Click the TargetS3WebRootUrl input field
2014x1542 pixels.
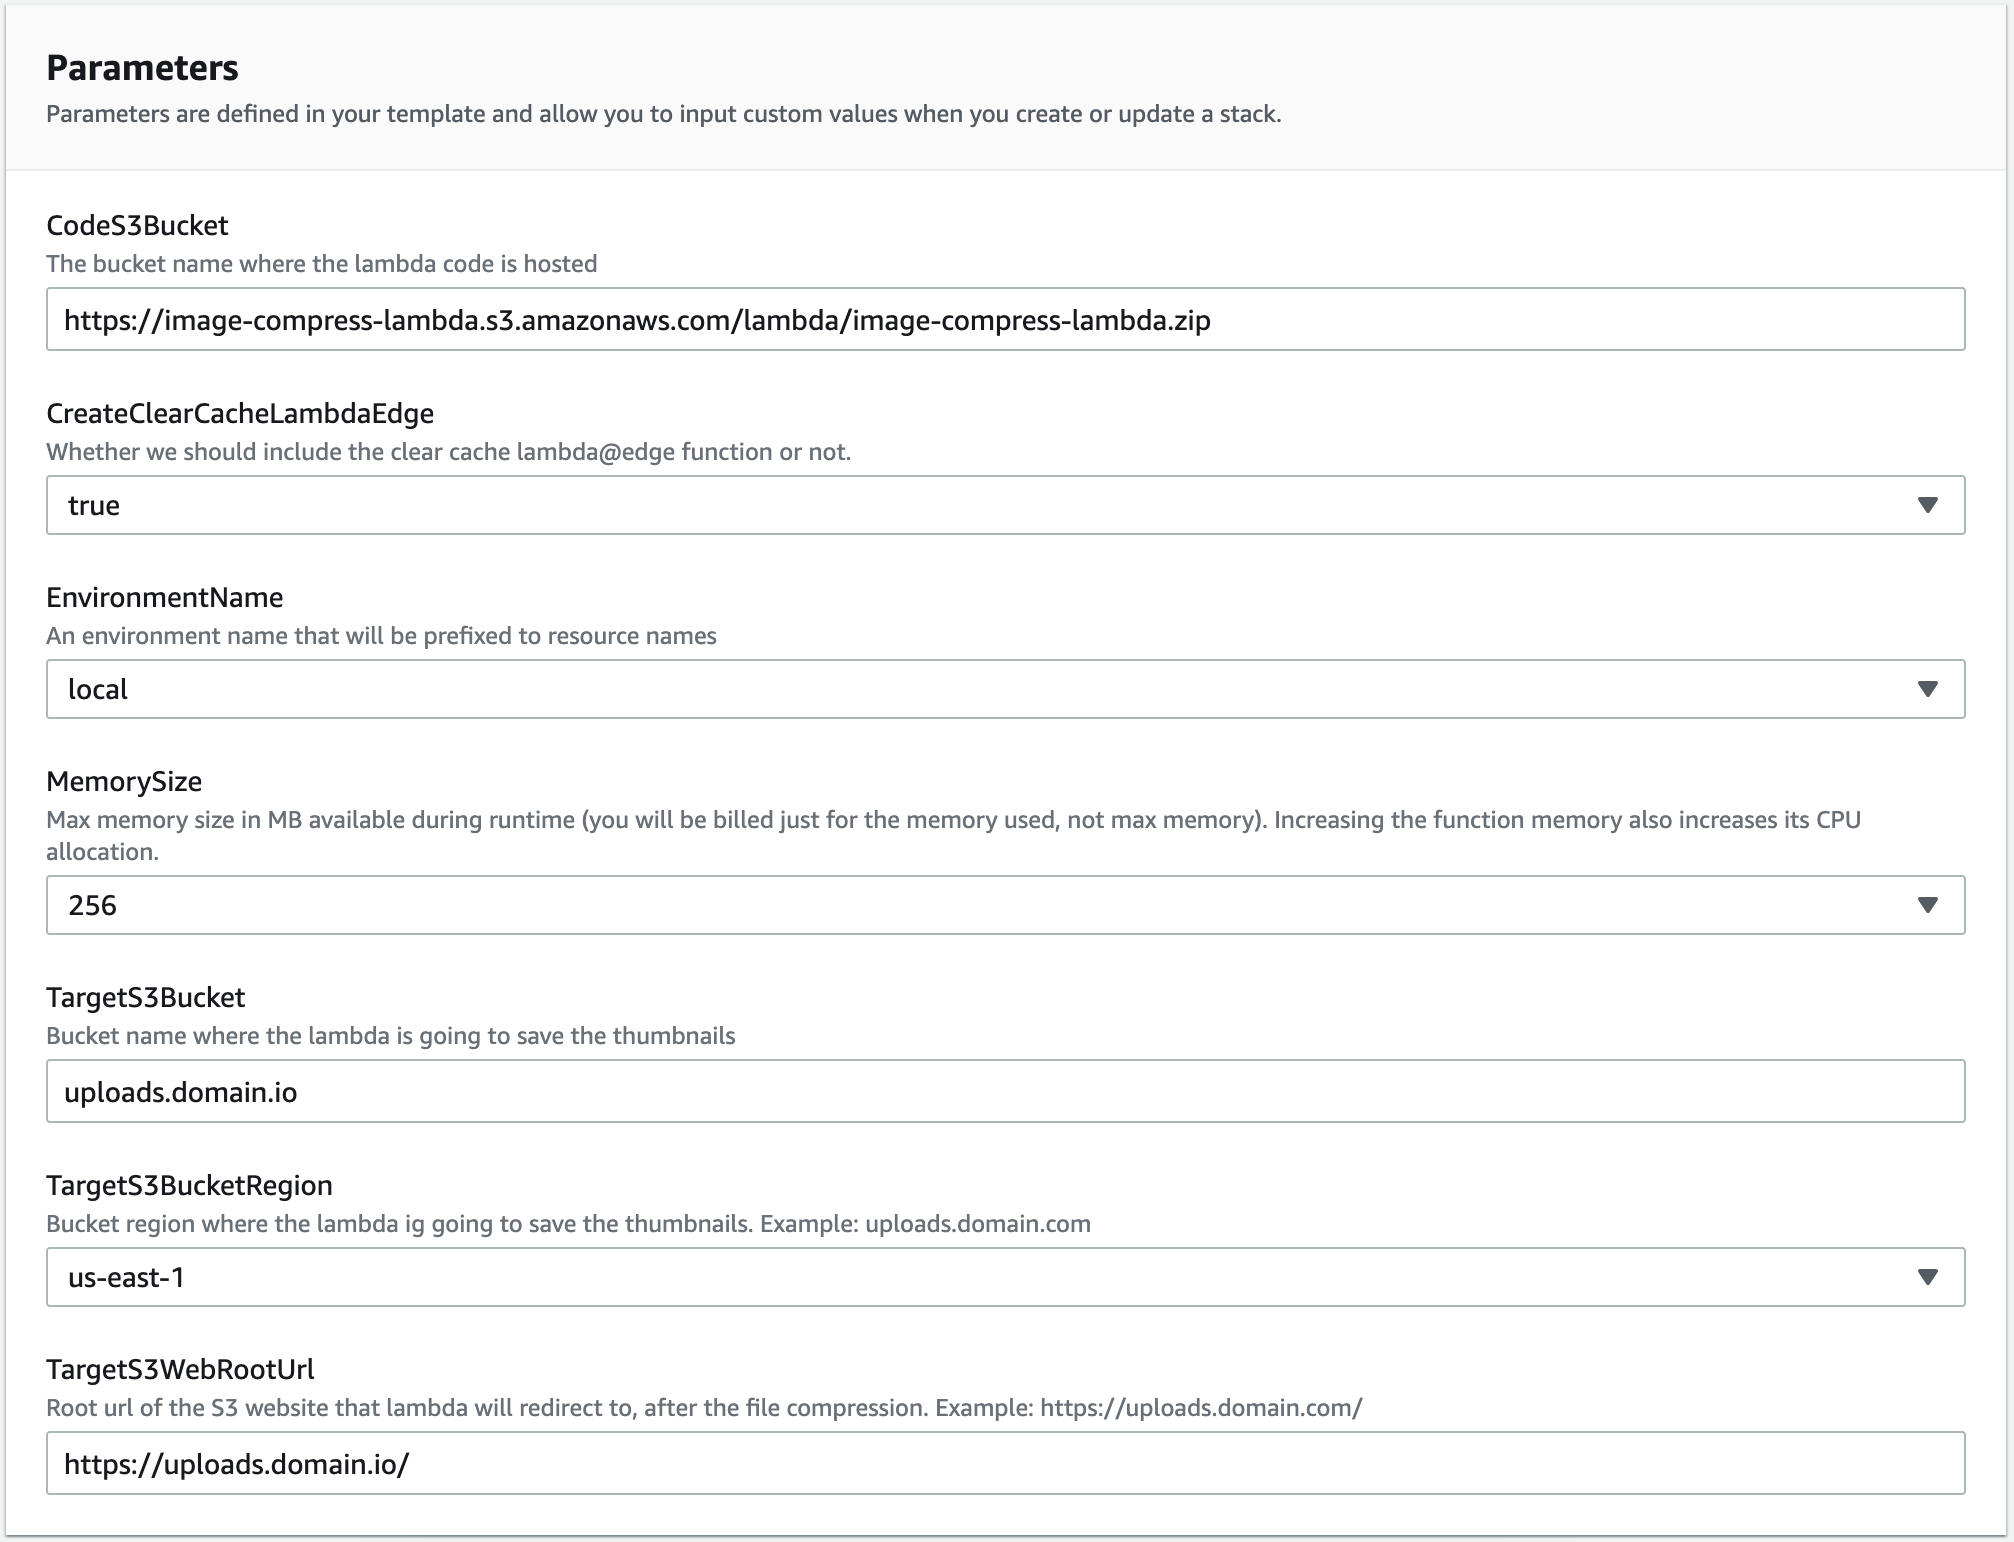coord(1005,1464)
